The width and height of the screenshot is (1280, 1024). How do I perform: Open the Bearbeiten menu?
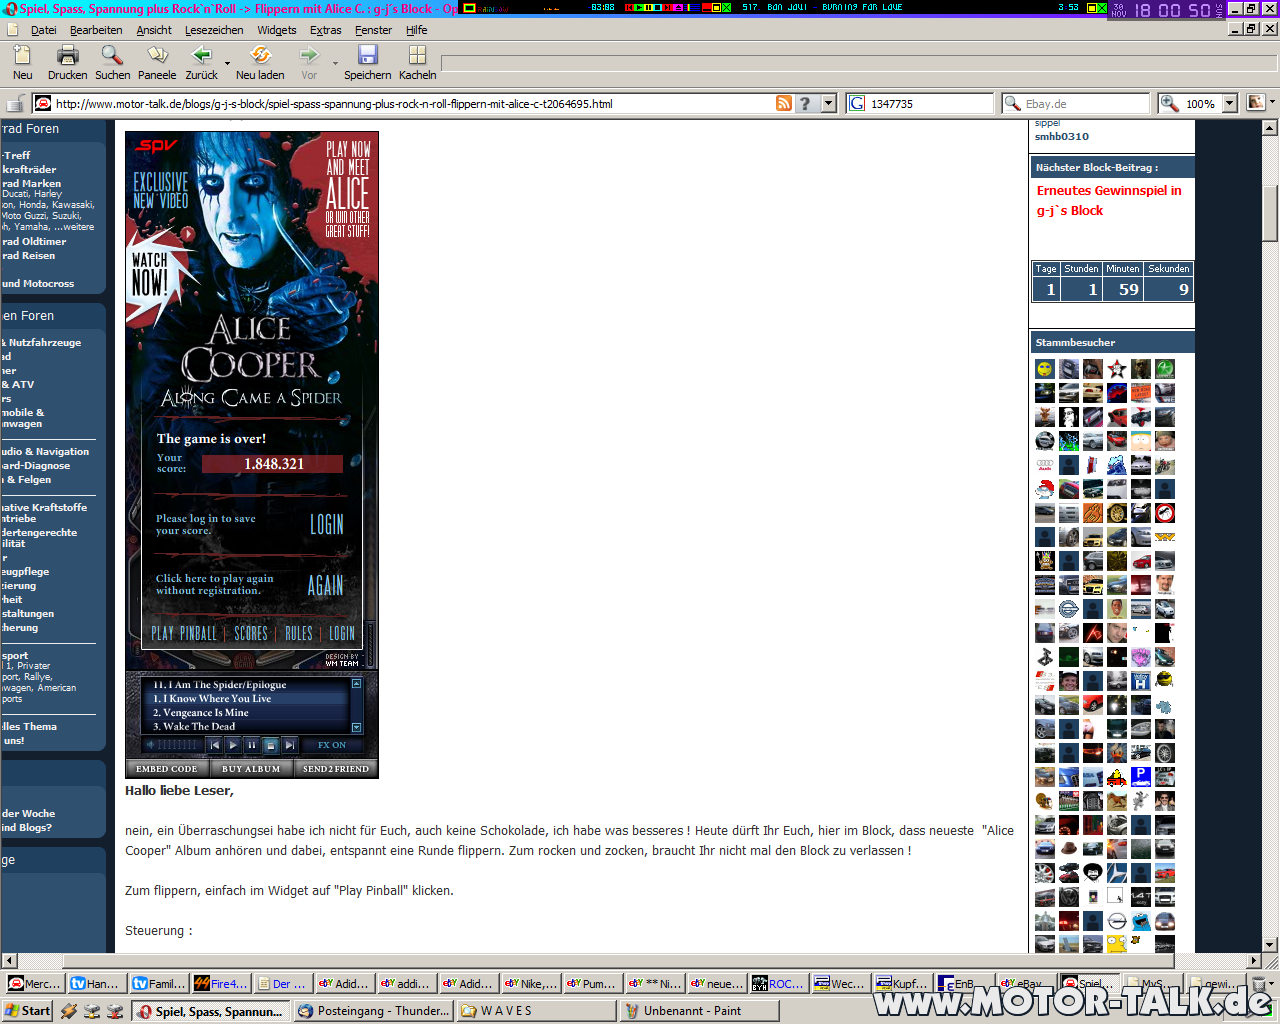coord(96,30)
